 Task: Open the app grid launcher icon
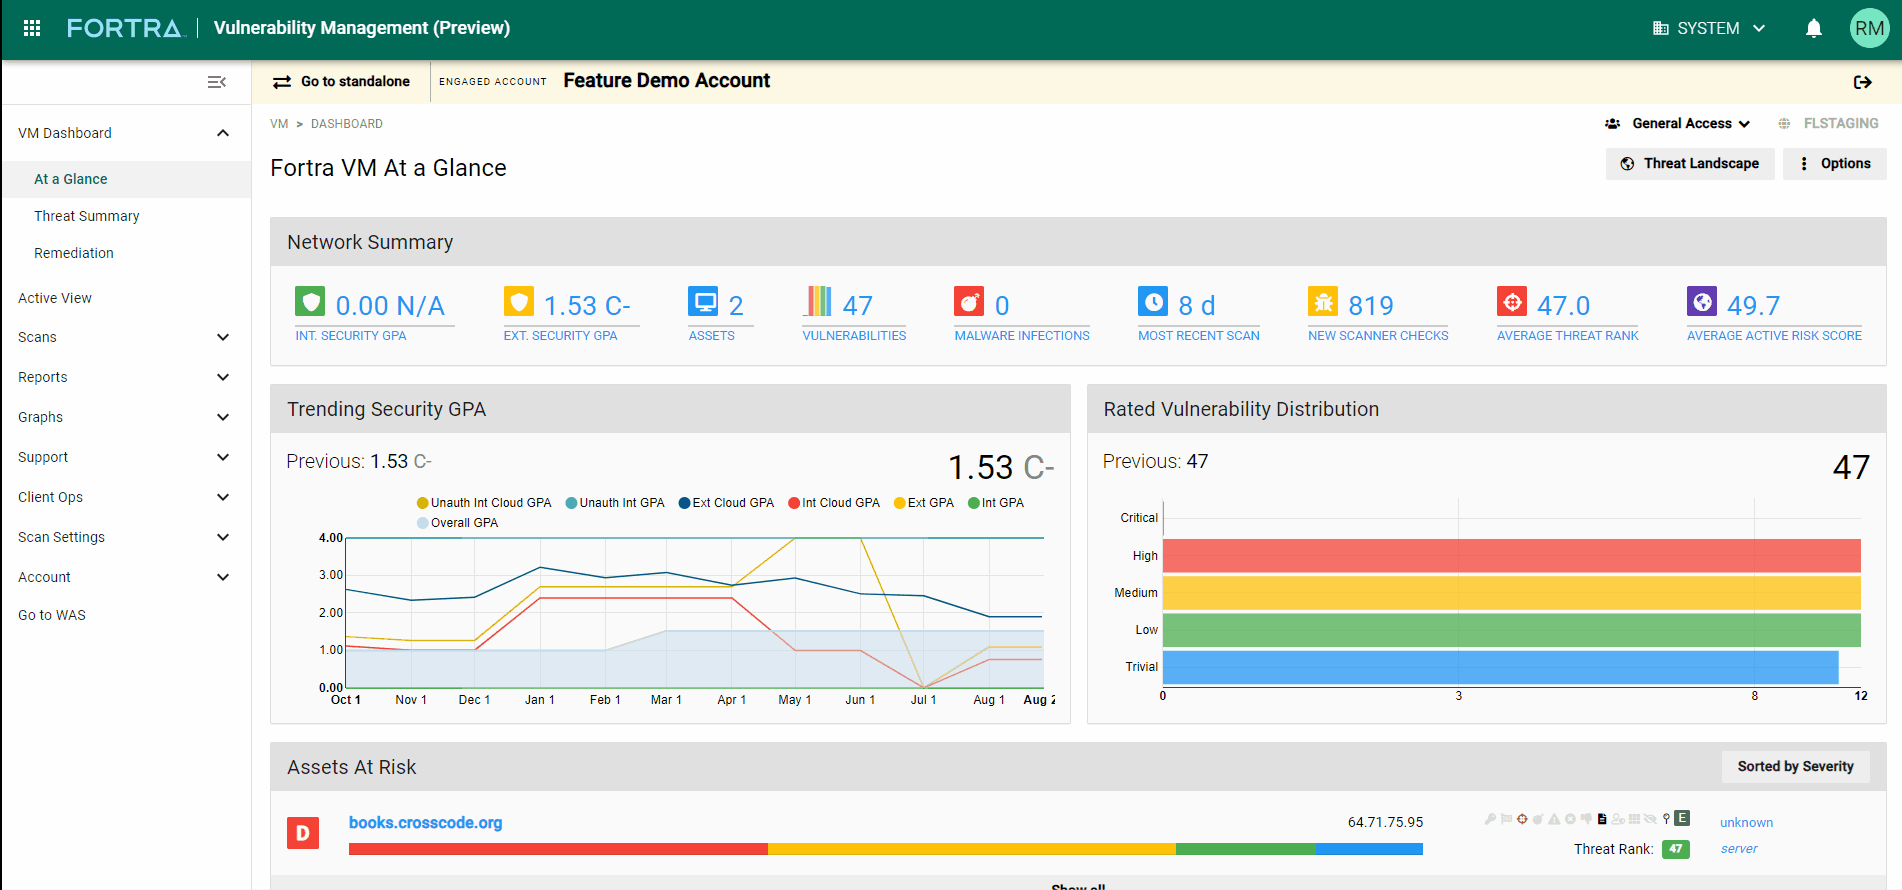pos(32,28)
